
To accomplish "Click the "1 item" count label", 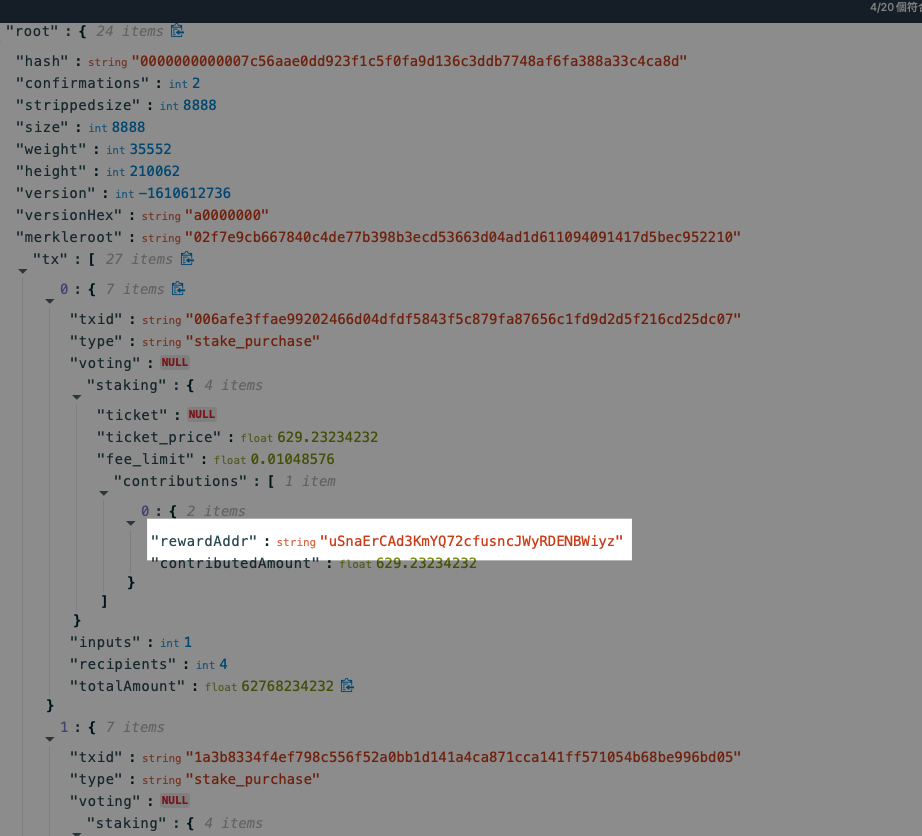I will (x=310, y=481).
